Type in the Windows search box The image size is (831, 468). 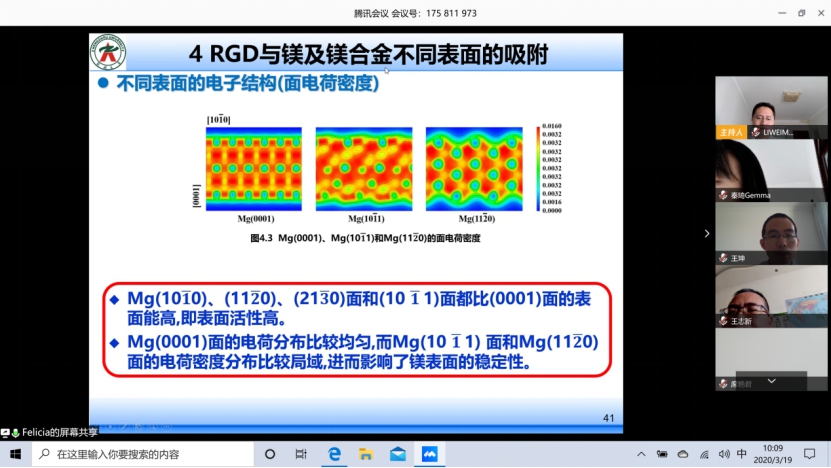(150, 454)
